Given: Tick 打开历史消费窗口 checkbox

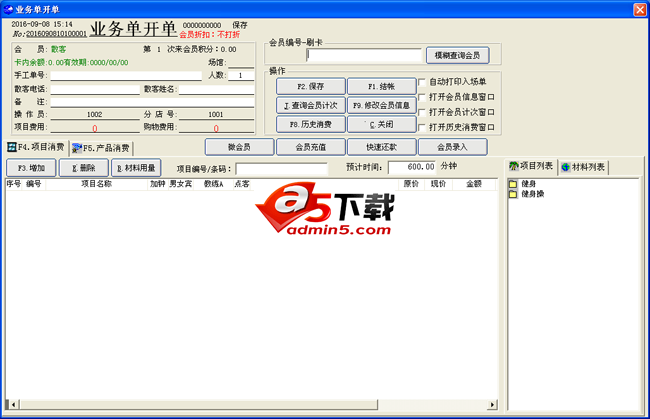Looking at the screenshot, I should coord(422,128).
